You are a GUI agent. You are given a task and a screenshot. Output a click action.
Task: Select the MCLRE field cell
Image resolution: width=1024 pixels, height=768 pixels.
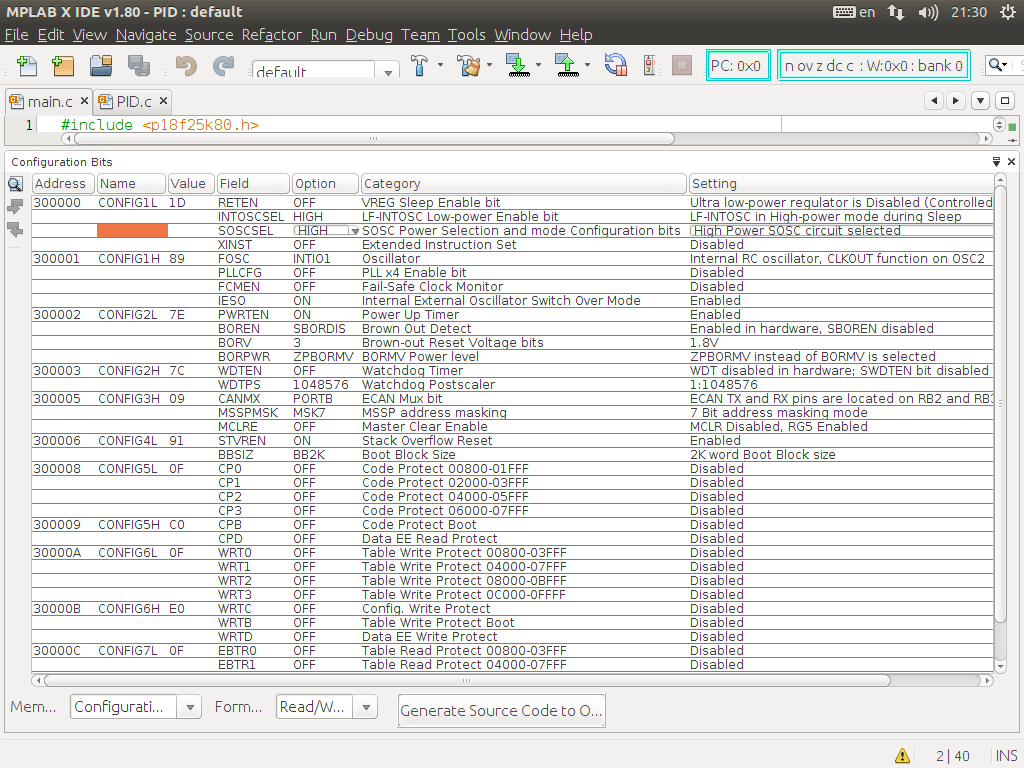point(253,426)
